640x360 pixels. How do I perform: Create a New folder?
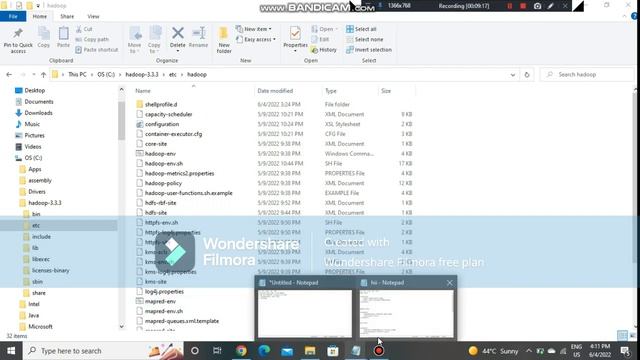224,40
